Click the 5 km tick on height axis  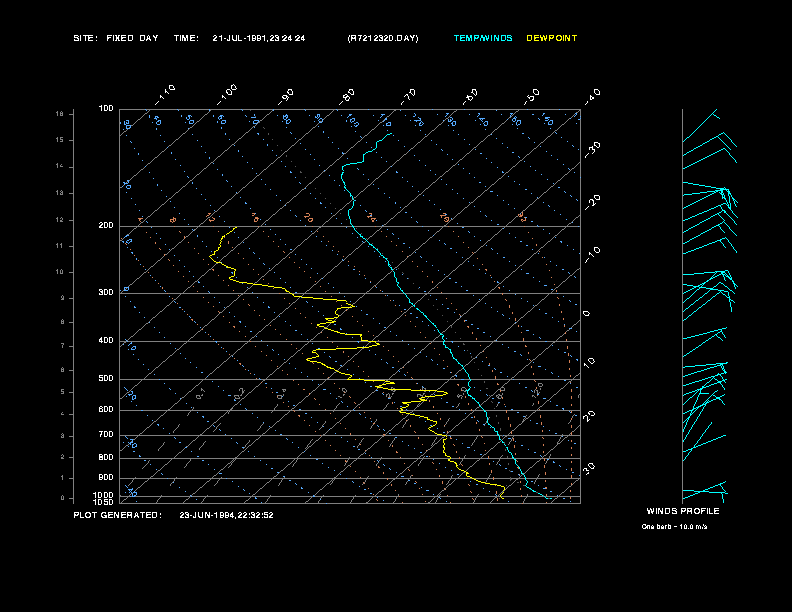click(63, 392)
